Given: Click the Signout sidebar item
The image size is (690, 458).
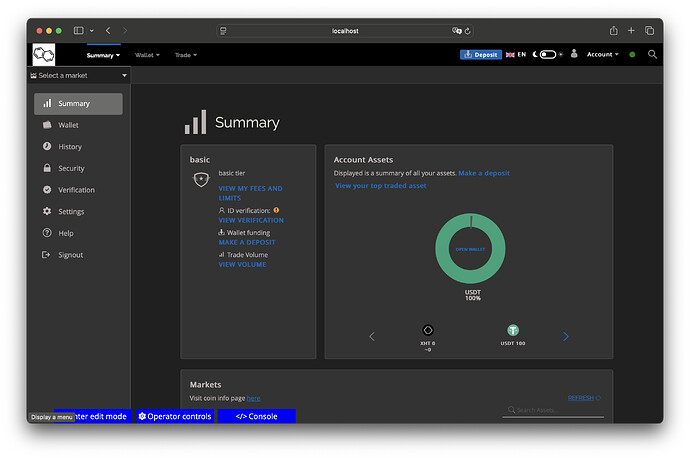Looking at the screenshot, I should 70,255.
